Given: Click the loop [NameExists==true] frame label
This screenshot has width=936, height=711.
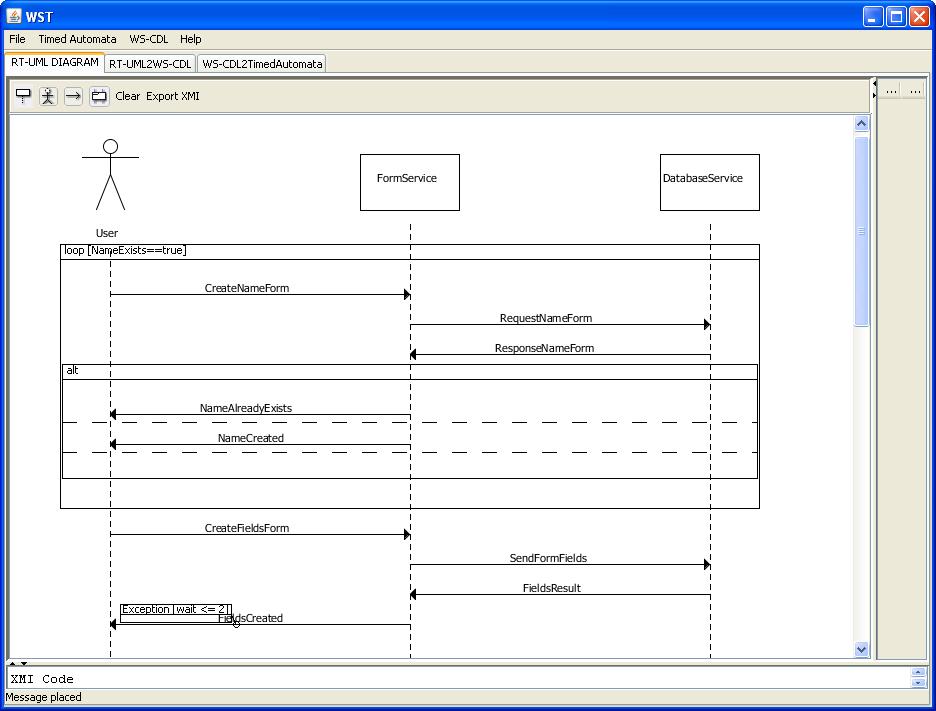Looking at the screenshot, I should point(125,251).
